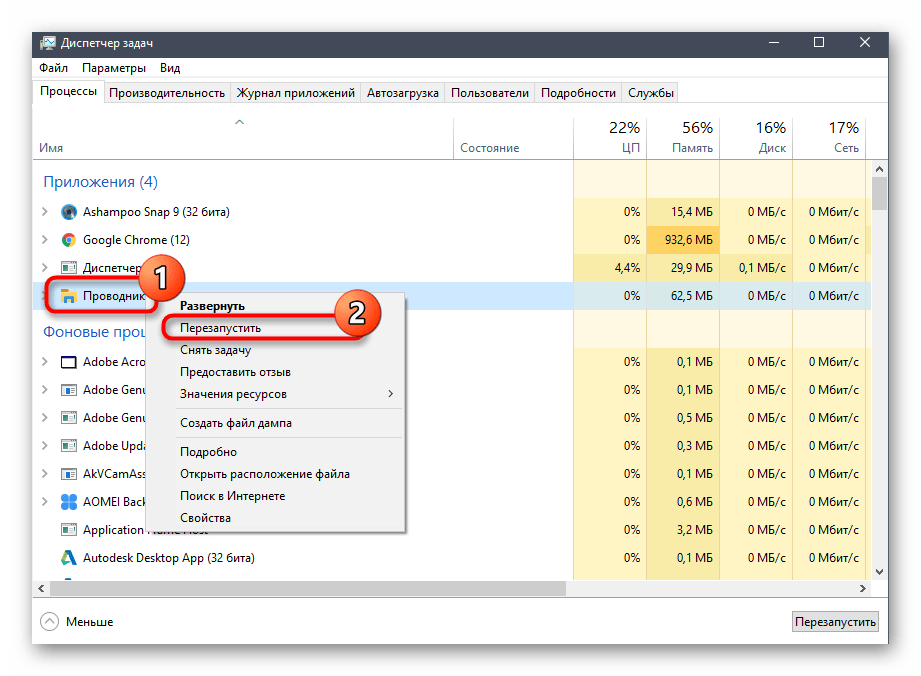Click the Application Frame Host icon
This screenshot has height=676, width=921.
coord(69,530)
